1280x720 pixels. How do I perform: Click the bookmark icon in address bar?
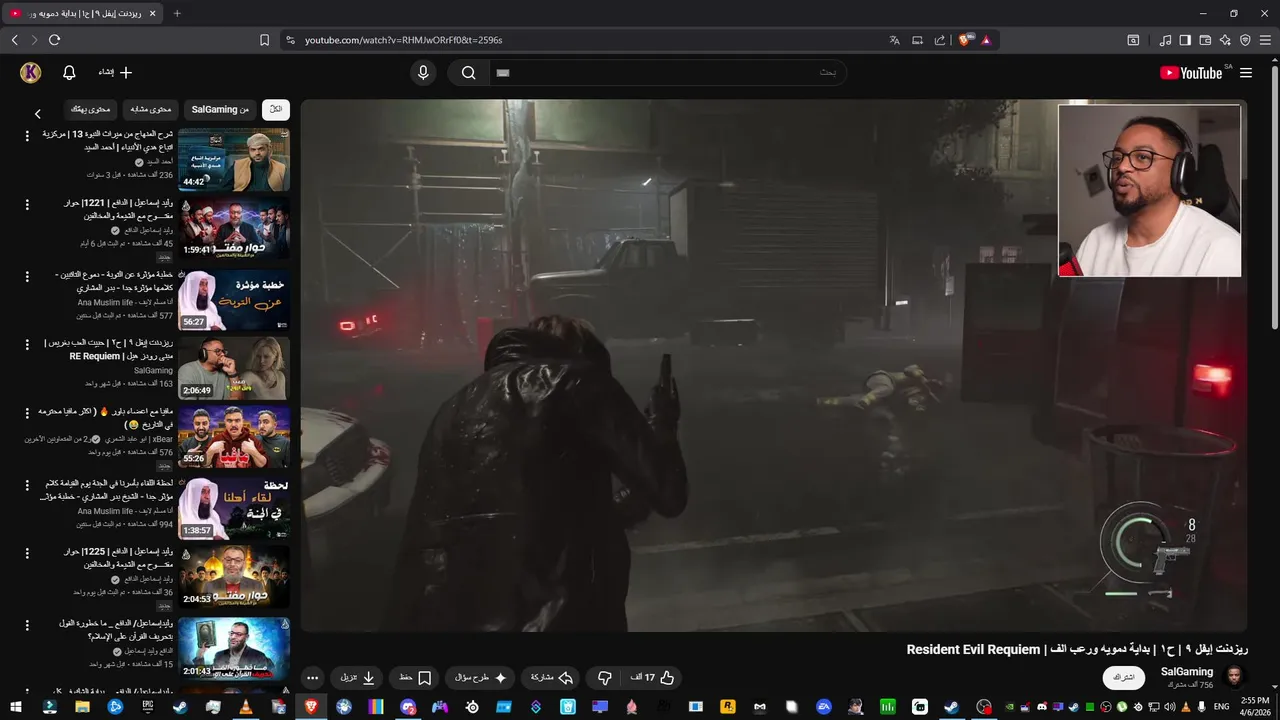(x=264, y=40)
